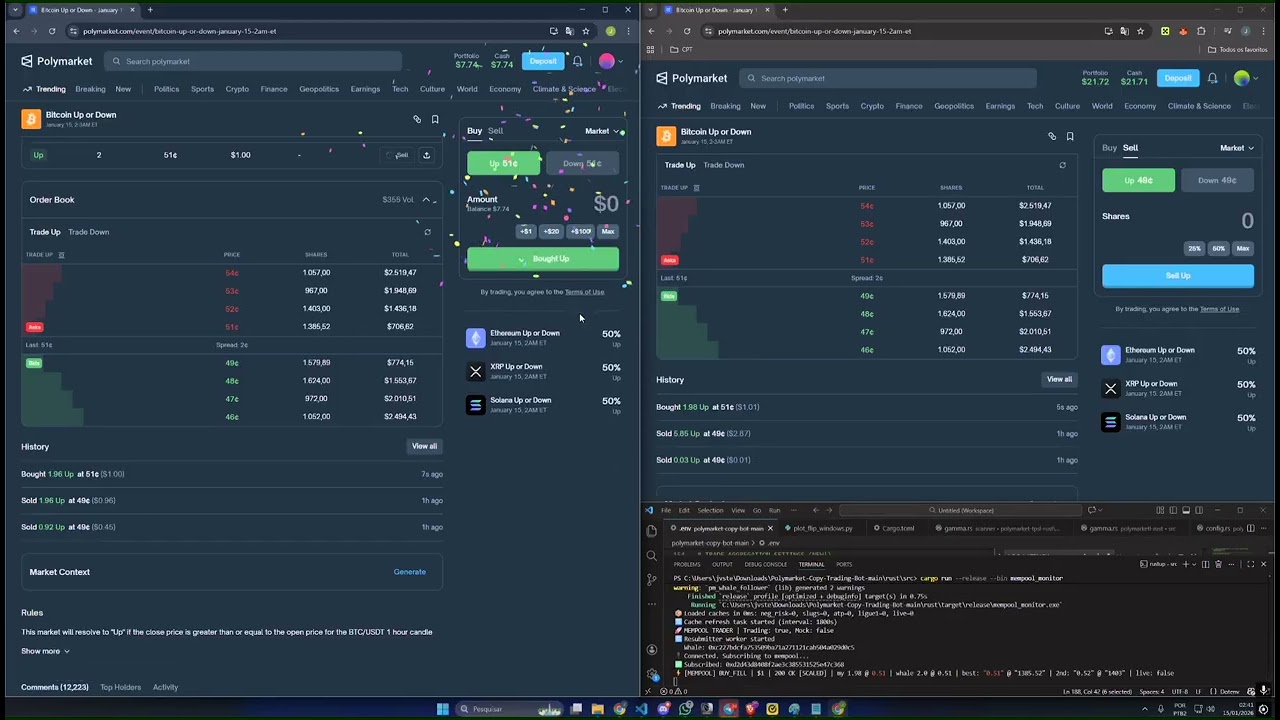1280x720 pixels.
Task: Open Terms of Use in right window
Action: point(1219,309)
